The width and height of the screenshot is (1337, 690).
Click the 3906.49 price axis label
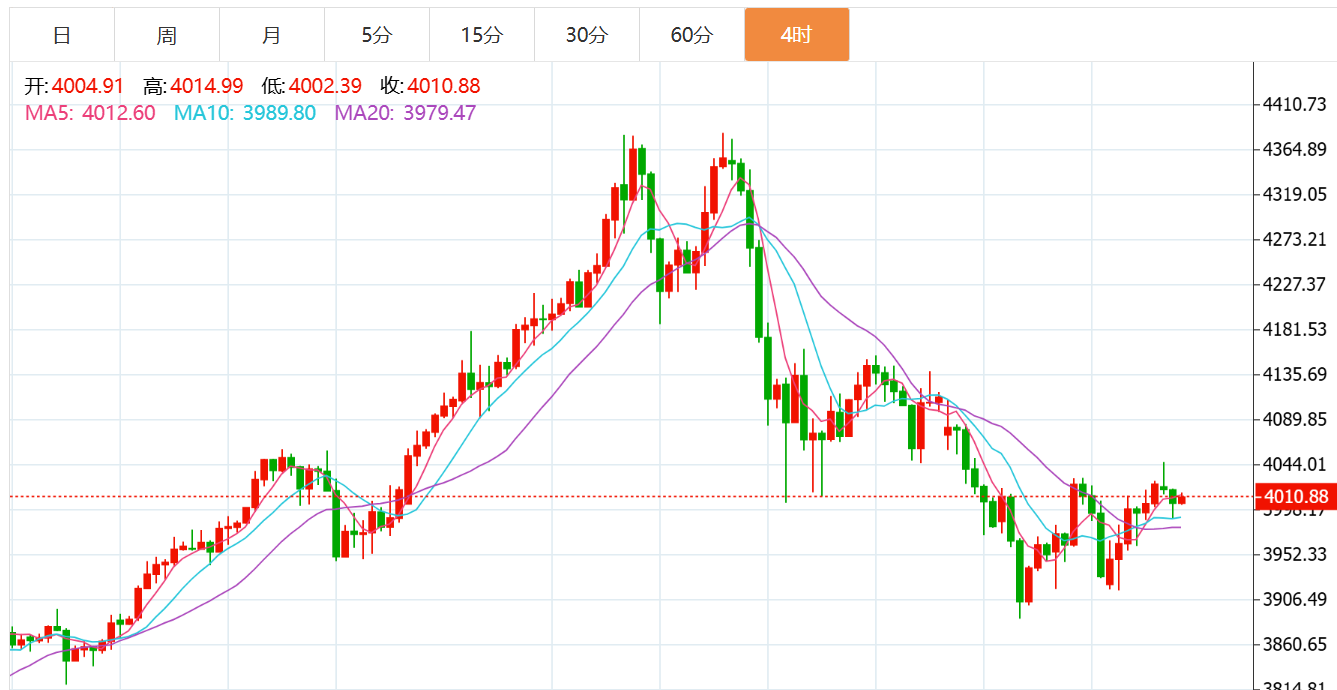pos(1294,599)
